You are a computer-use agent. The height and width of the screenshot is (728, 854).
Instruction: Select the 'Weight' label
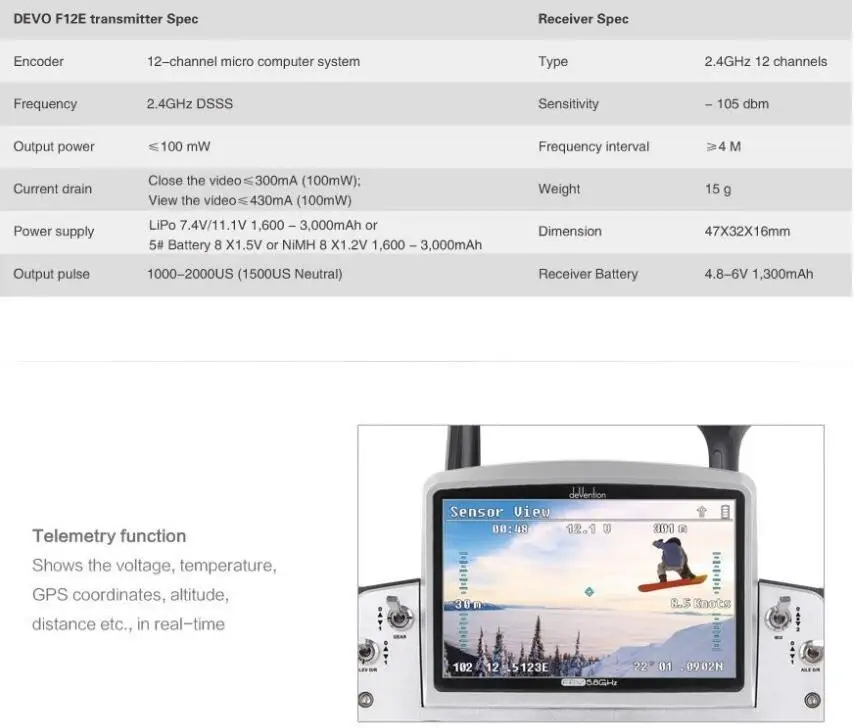559,189
